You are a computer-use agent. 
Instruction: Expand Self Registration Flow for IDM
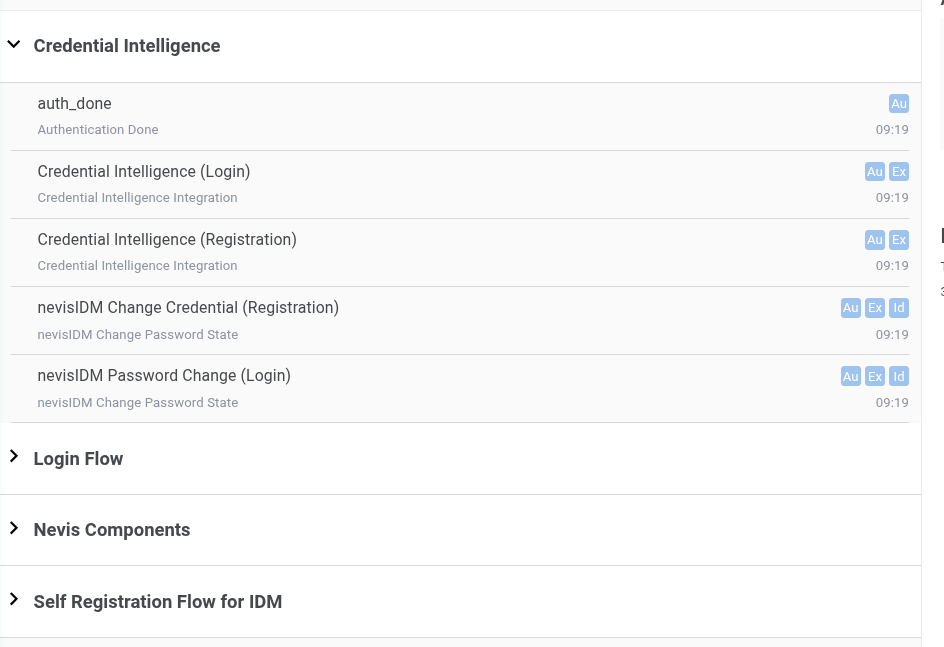point(14,600)
